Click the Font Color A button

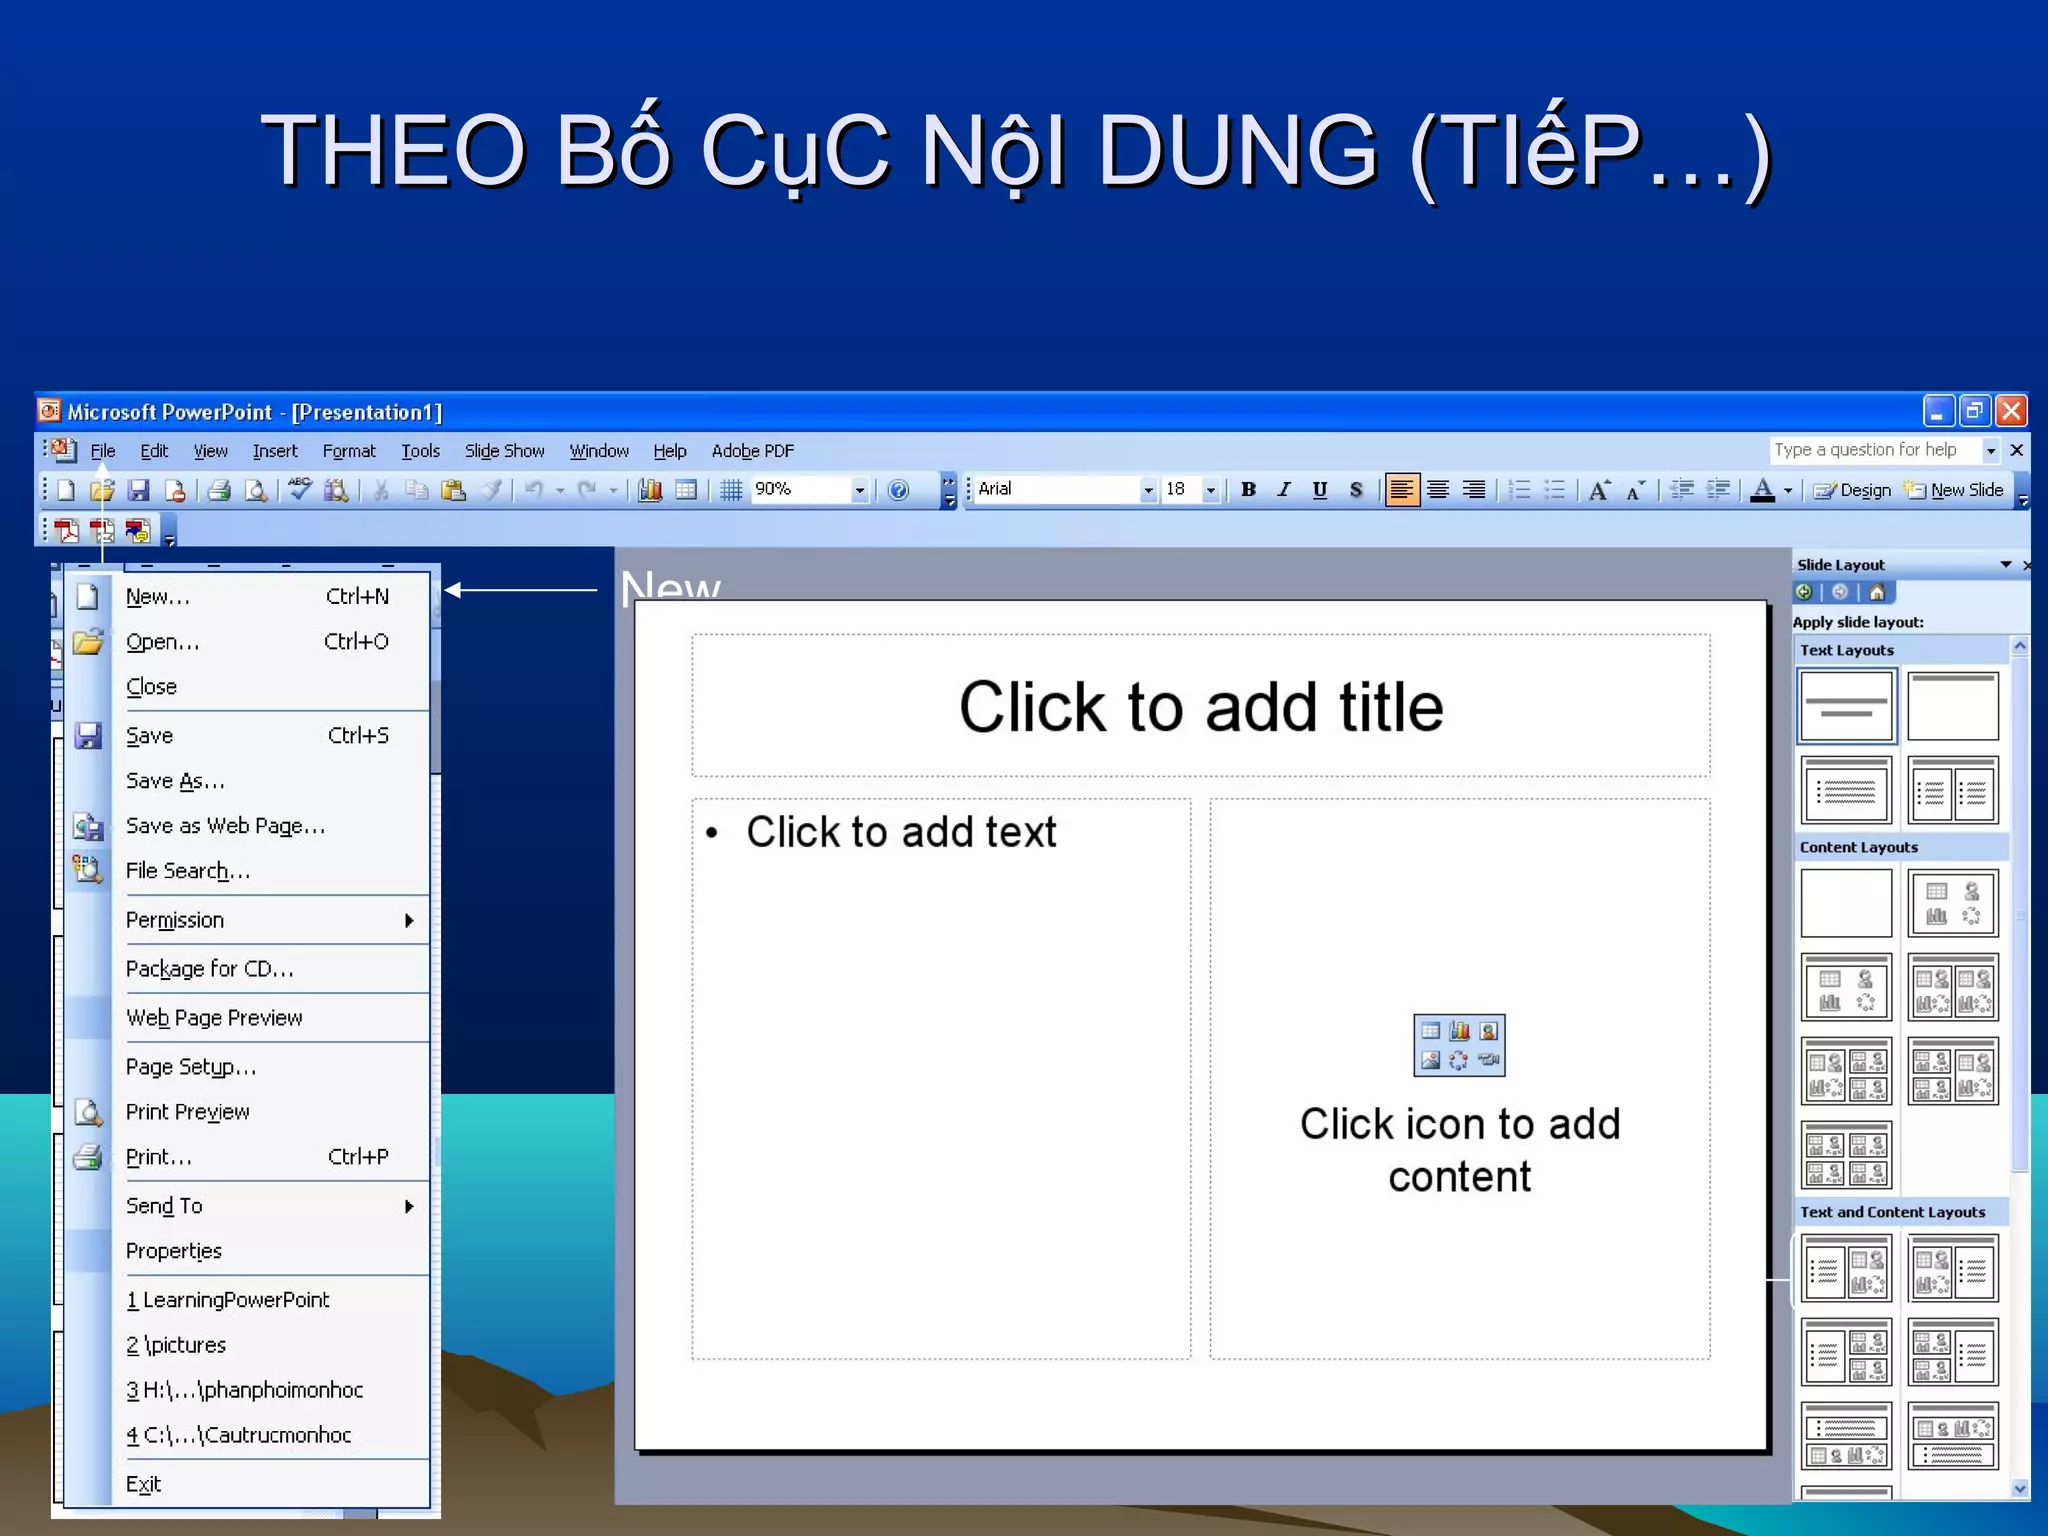pos(1763,490)
